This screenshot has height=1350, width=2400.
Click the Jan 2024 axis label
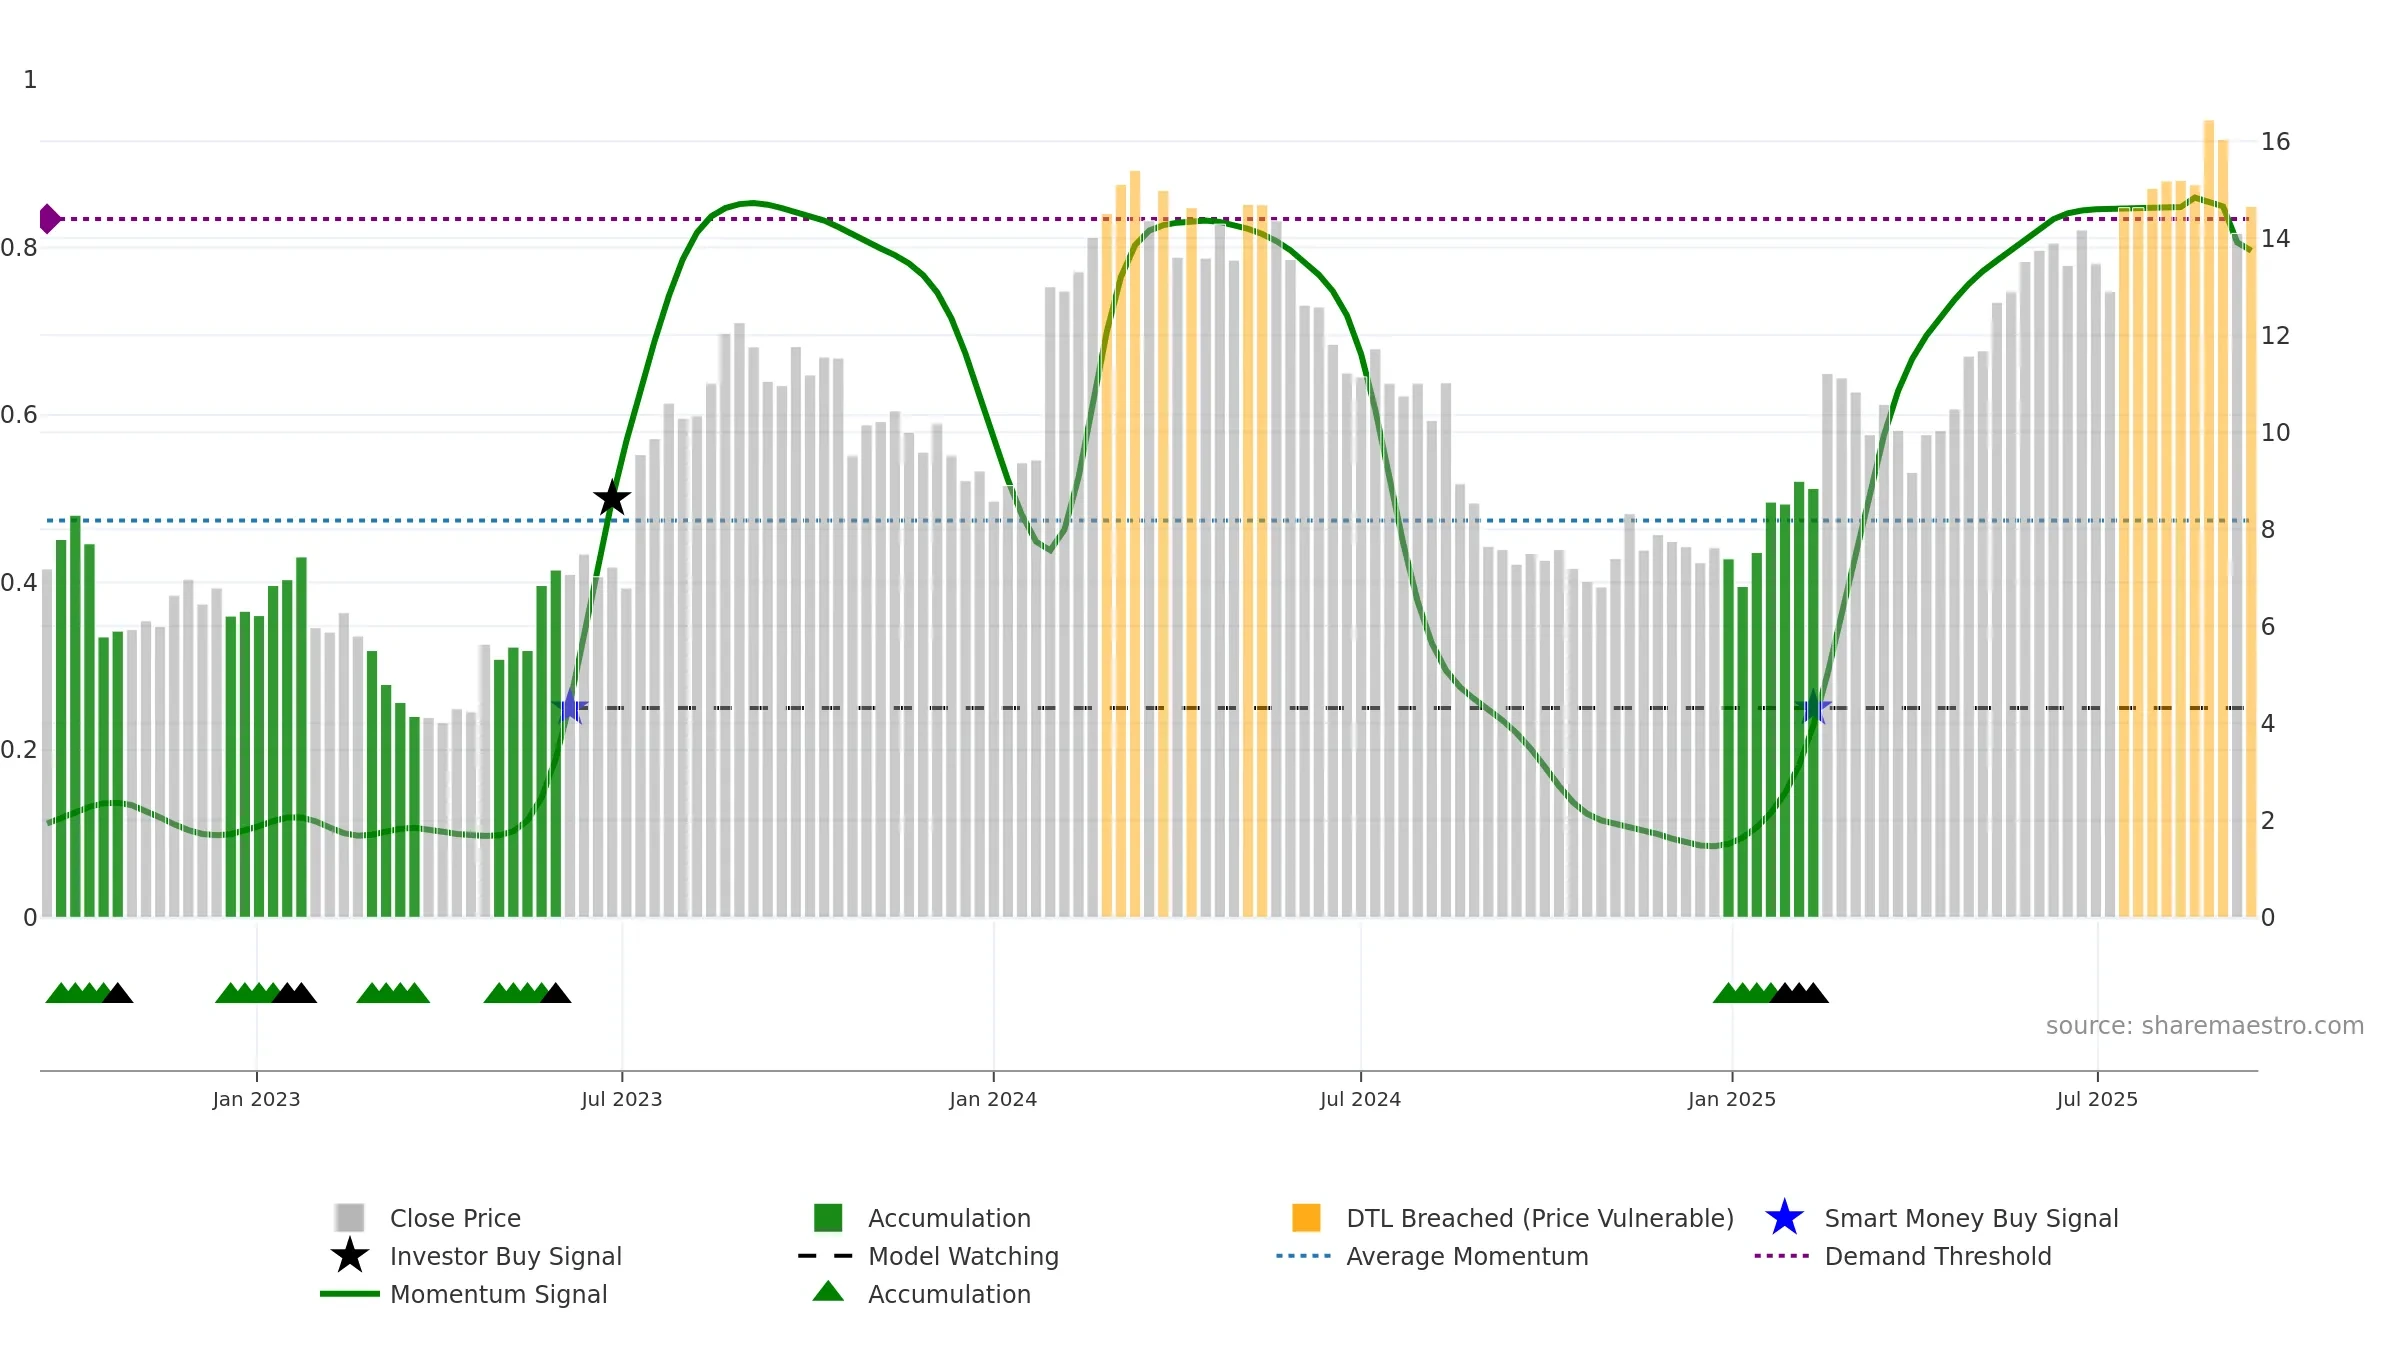993,1099
